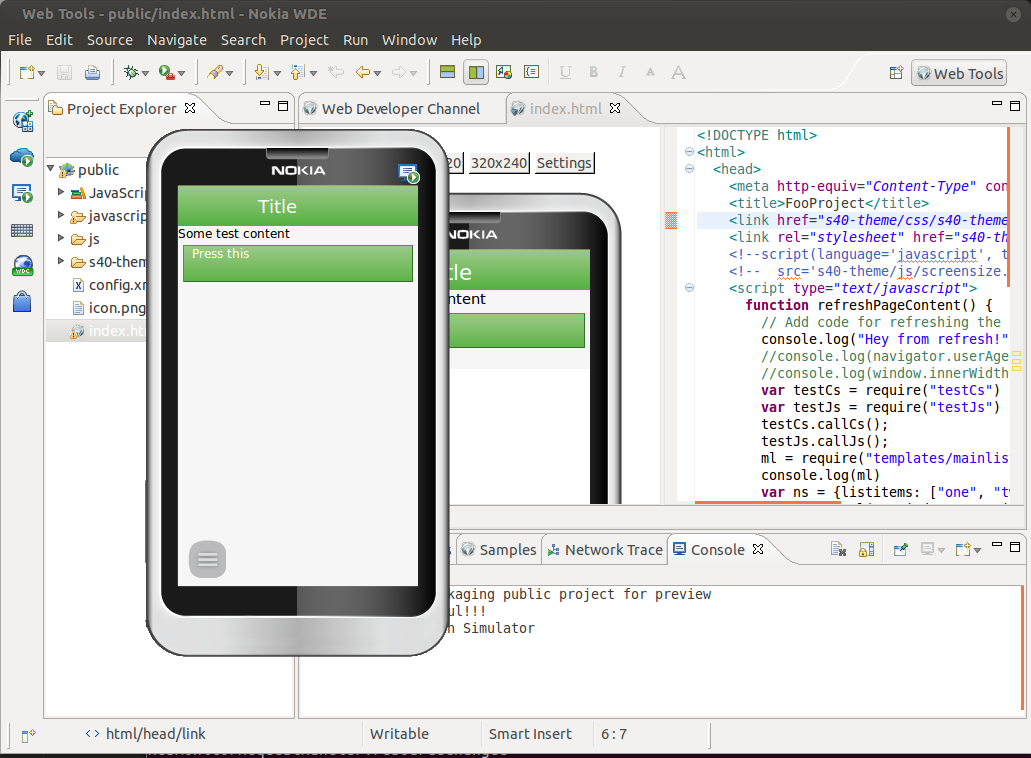The image size is (1031, 758).
Task: Open the File menu
Action: [20, 40]
